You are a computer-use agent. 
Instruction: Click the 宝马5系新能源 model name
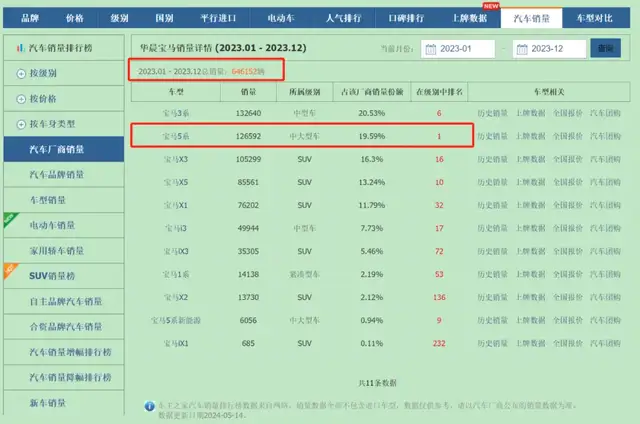(x=176, y=320)
